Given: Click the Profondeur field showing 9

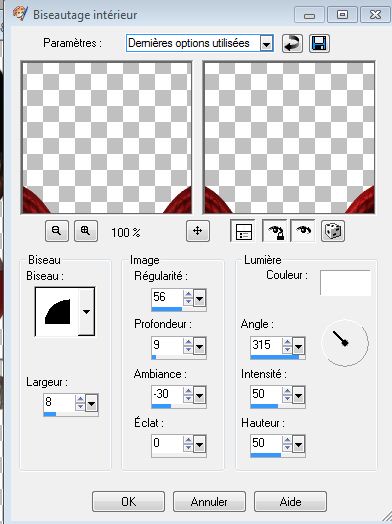Looking at the screenshot, I should pos(167,346).
